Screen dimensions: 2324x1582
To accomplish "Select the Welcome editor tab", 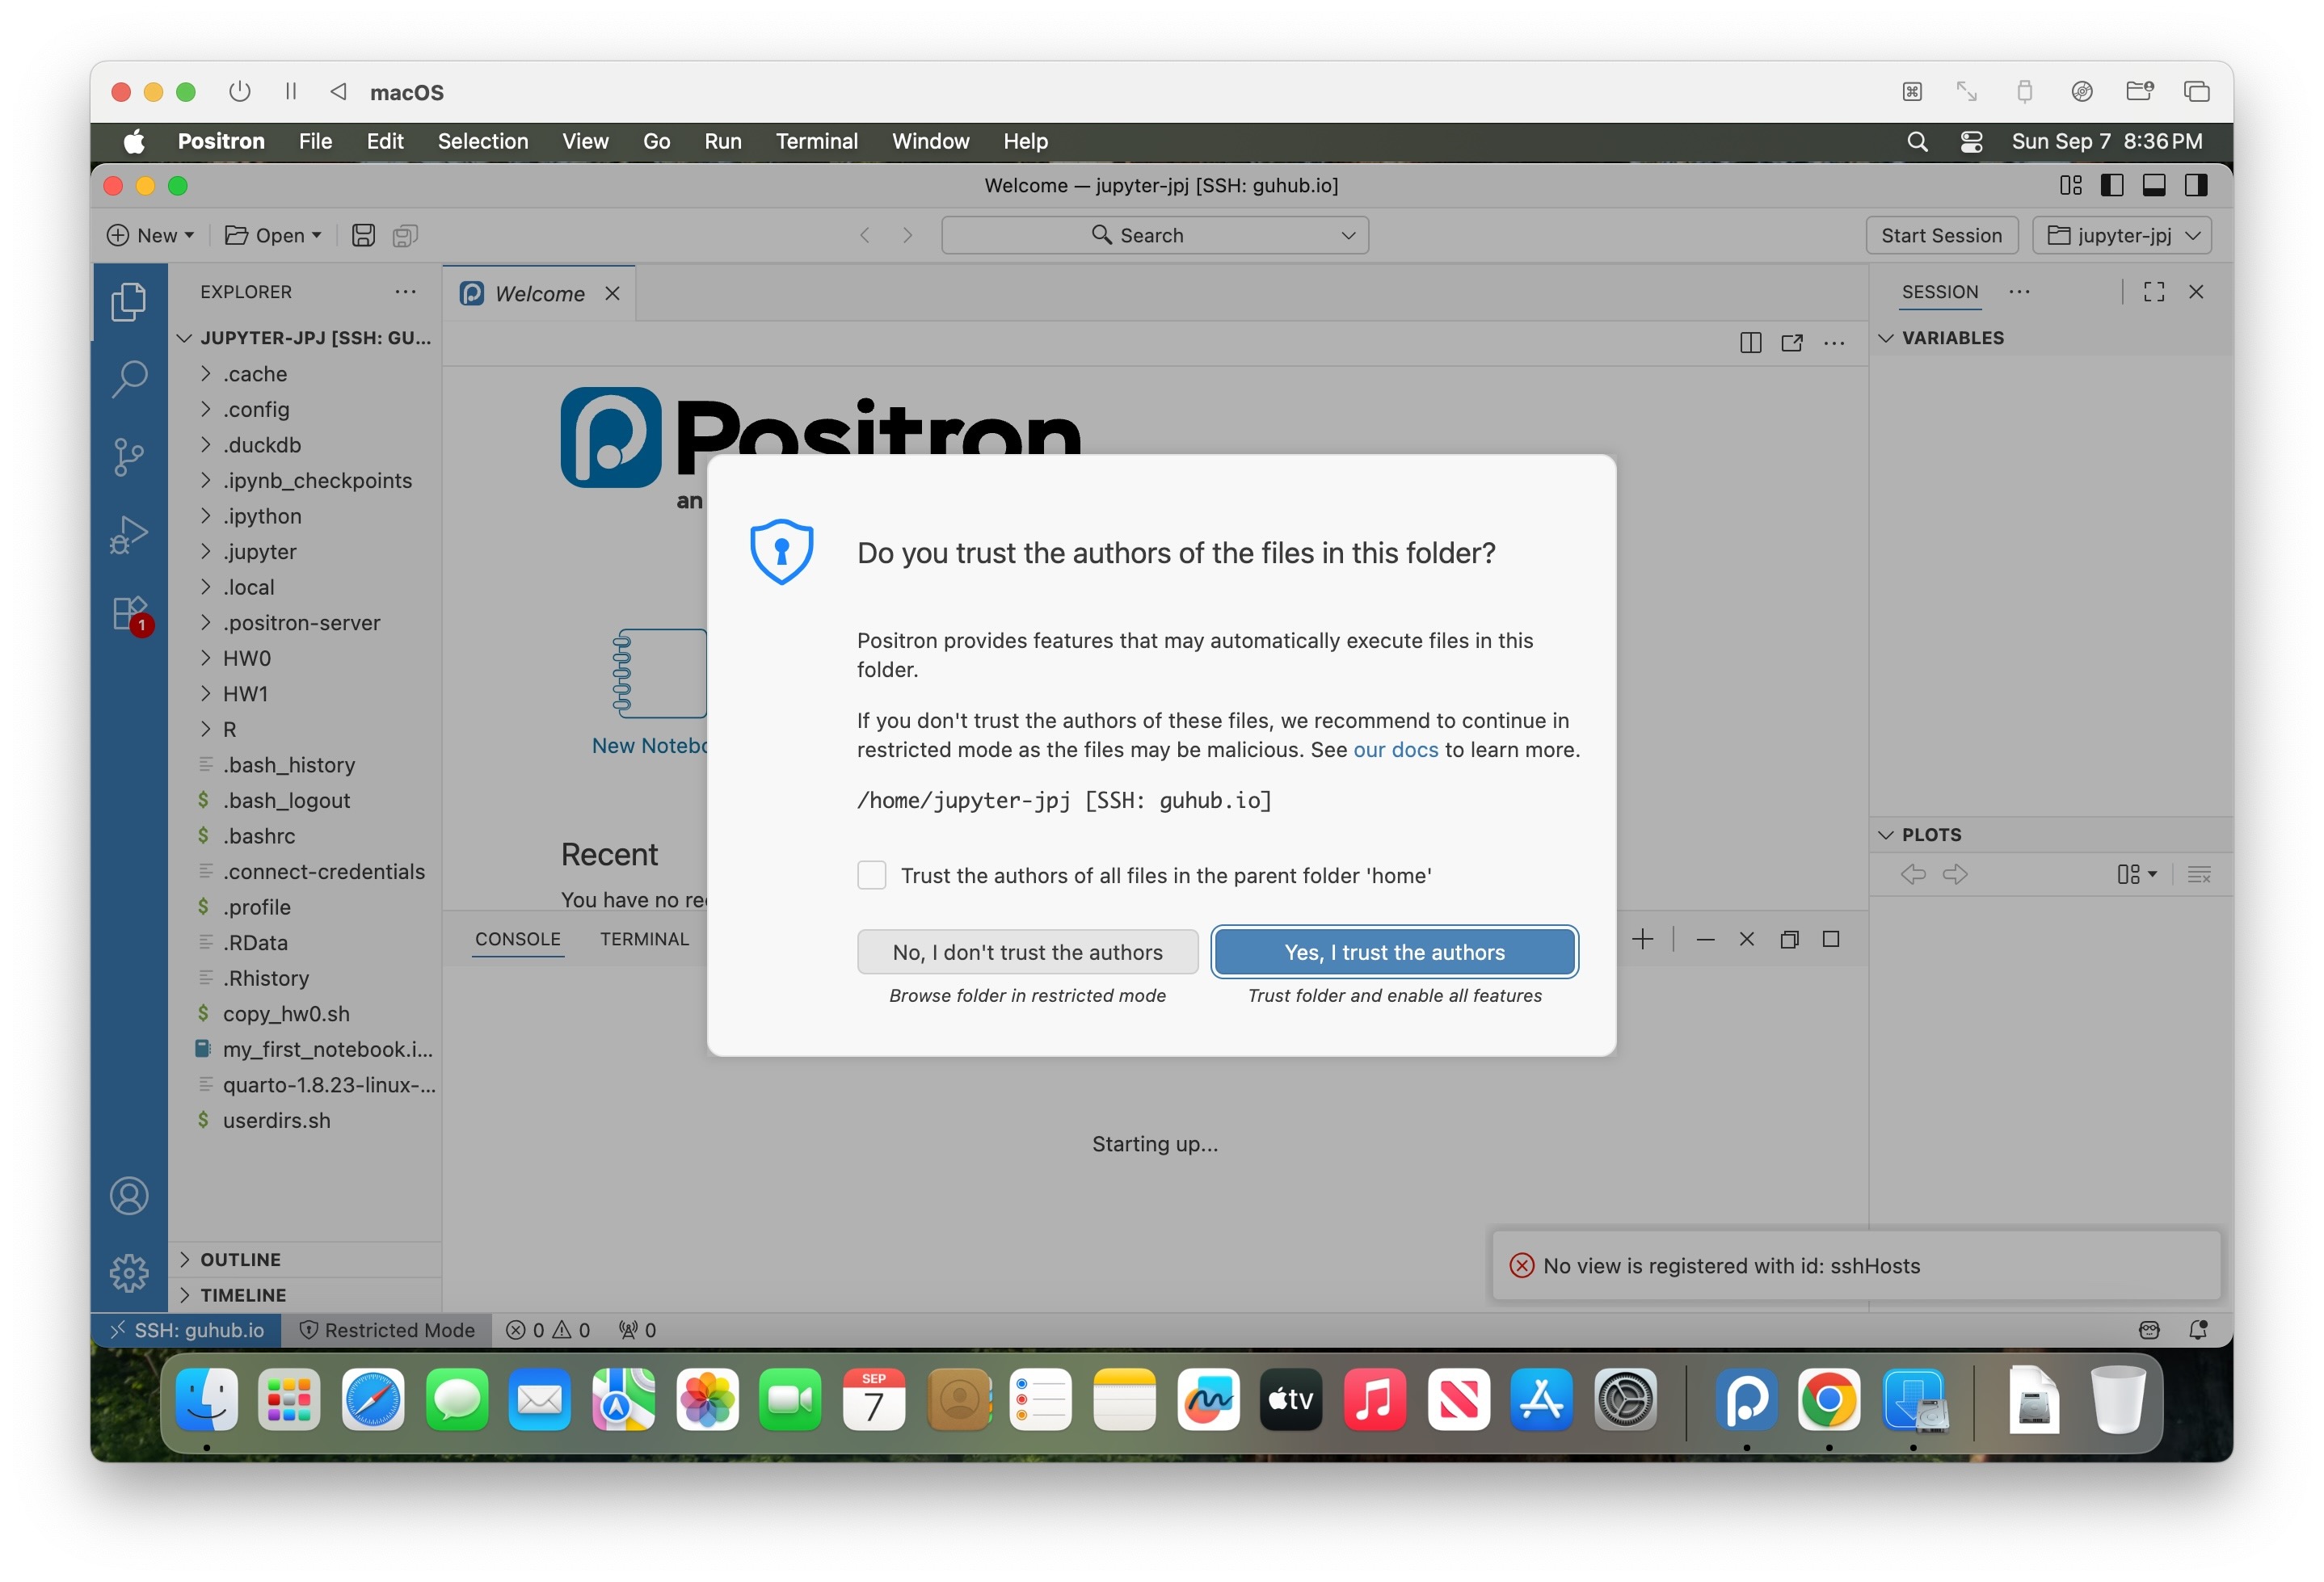I will 539,294.
